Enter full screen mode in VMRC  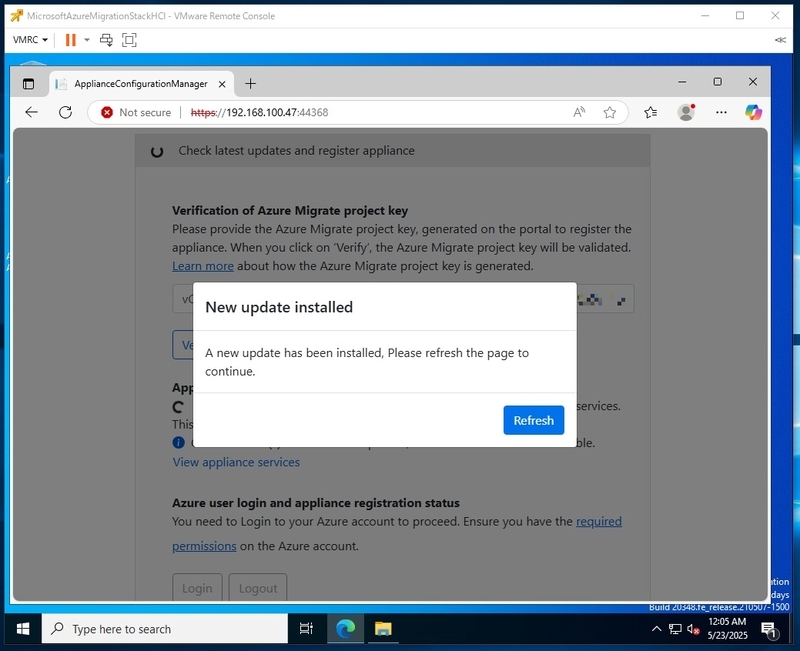tap(129, 40)
